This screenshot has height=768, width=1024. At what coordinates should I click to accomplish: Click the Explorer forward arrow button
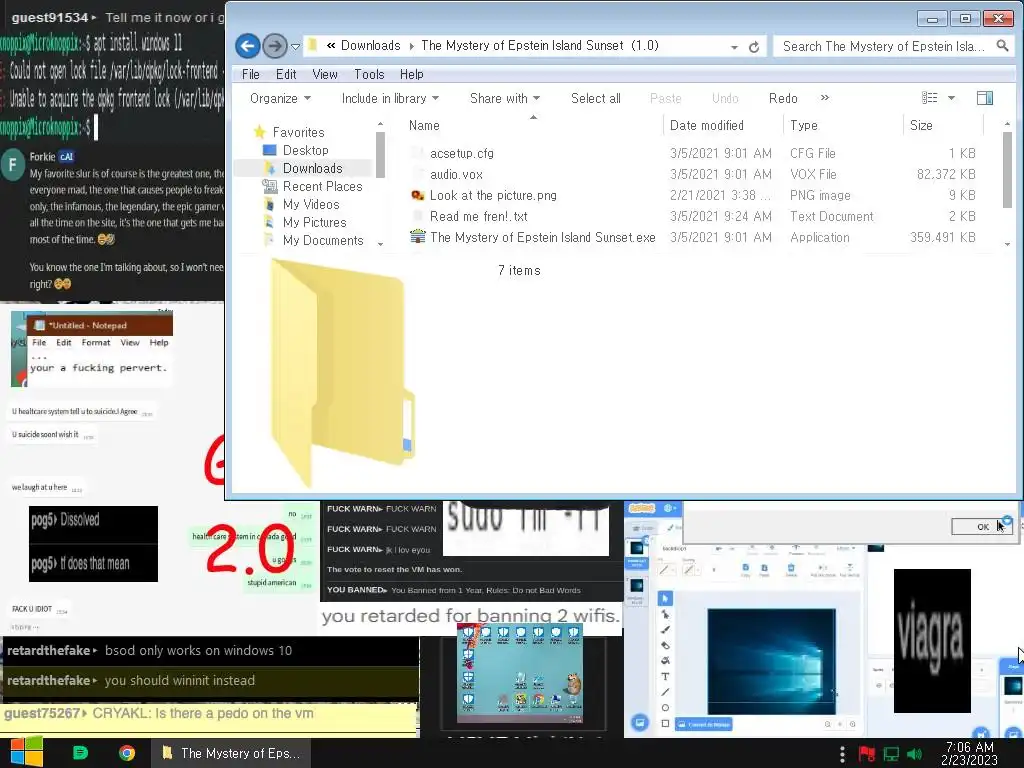tap(275, 46)
